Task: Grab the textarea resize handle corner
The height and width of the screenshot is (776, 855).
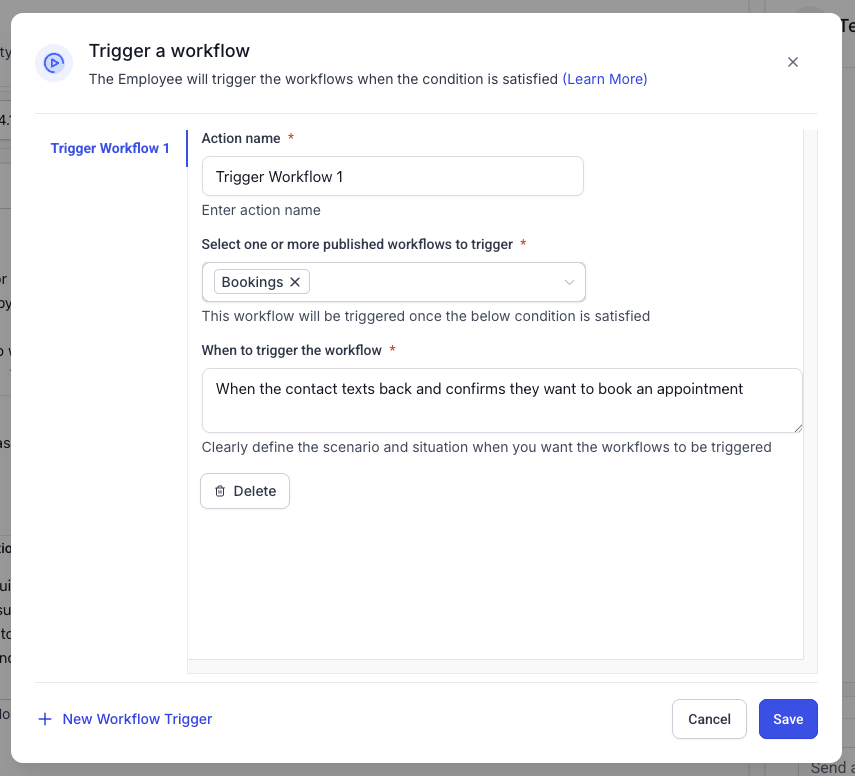Action: (797, 427)
